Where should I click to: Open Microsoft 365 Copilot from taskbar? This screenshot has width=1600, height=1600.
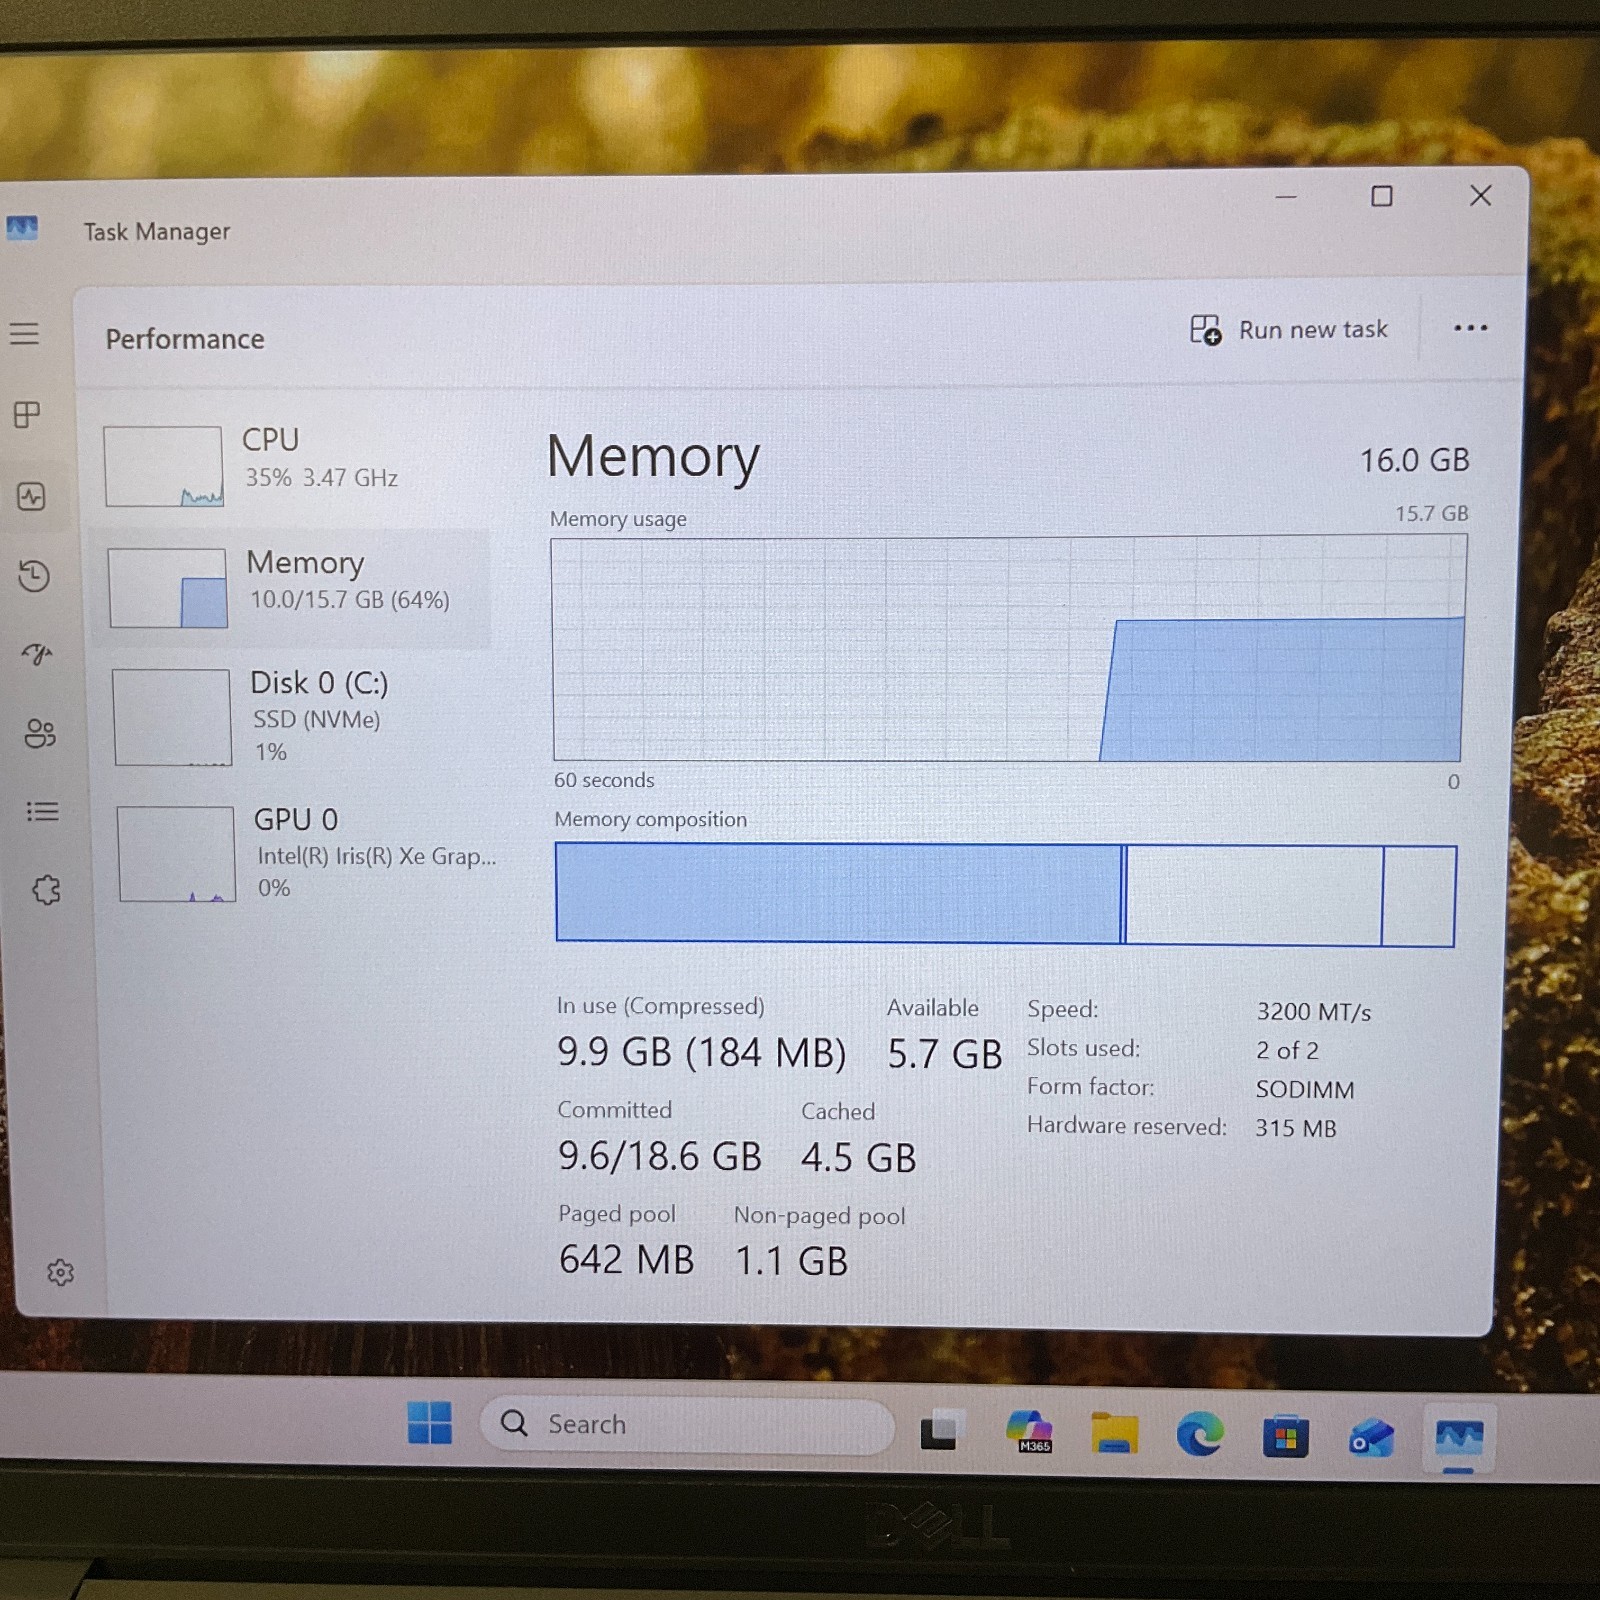(1029, 1432)
